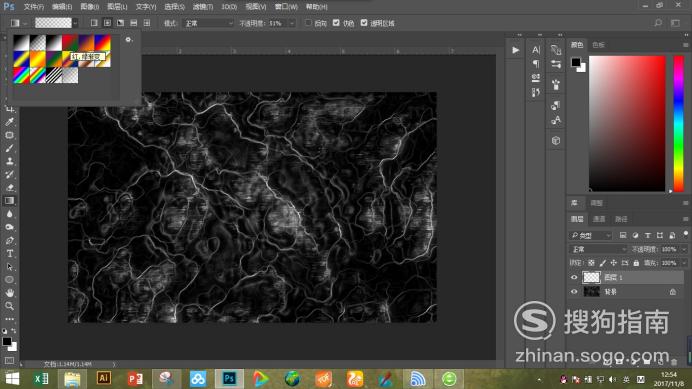Select the Type tool

coord(9,253)
